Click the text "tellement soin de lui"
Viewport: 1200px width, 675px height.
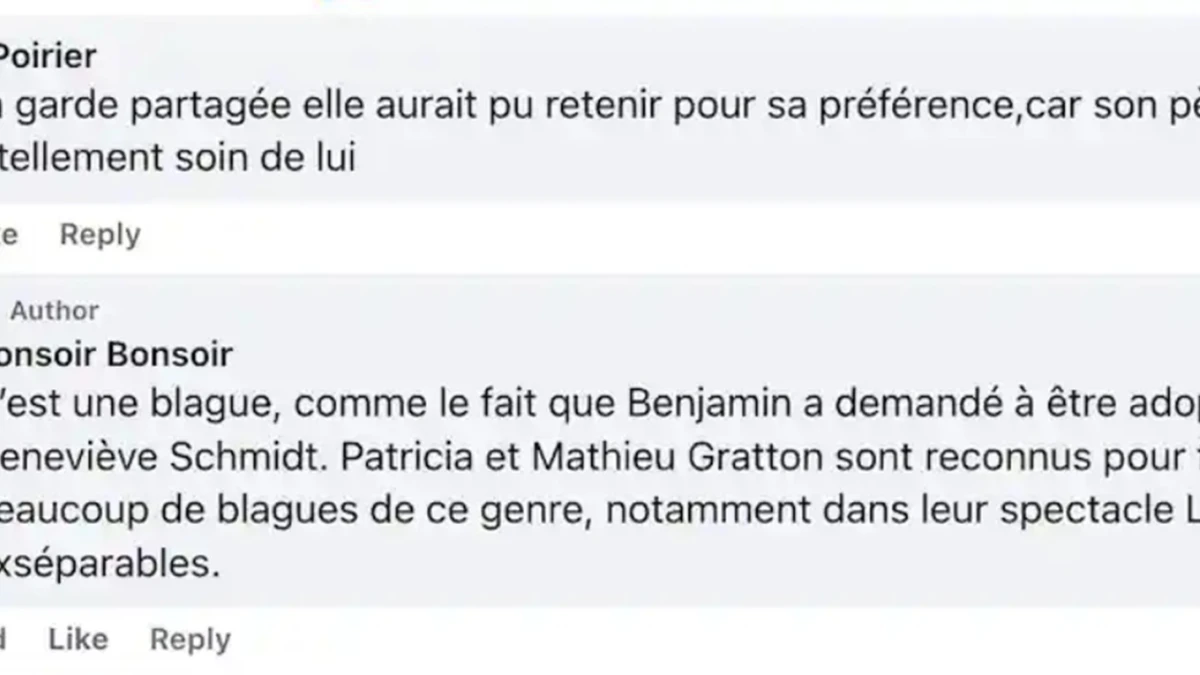tap(178, 158)
